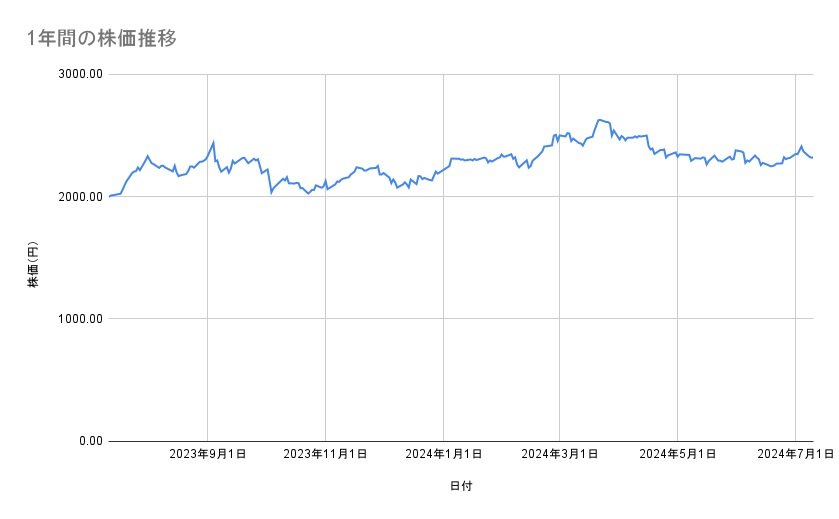Image resolution: width=839 pixels, height=519 pixels.
Task: Click the line's lowest dip before November 2023
Action: pyautogui.click(x=308, y=193)
